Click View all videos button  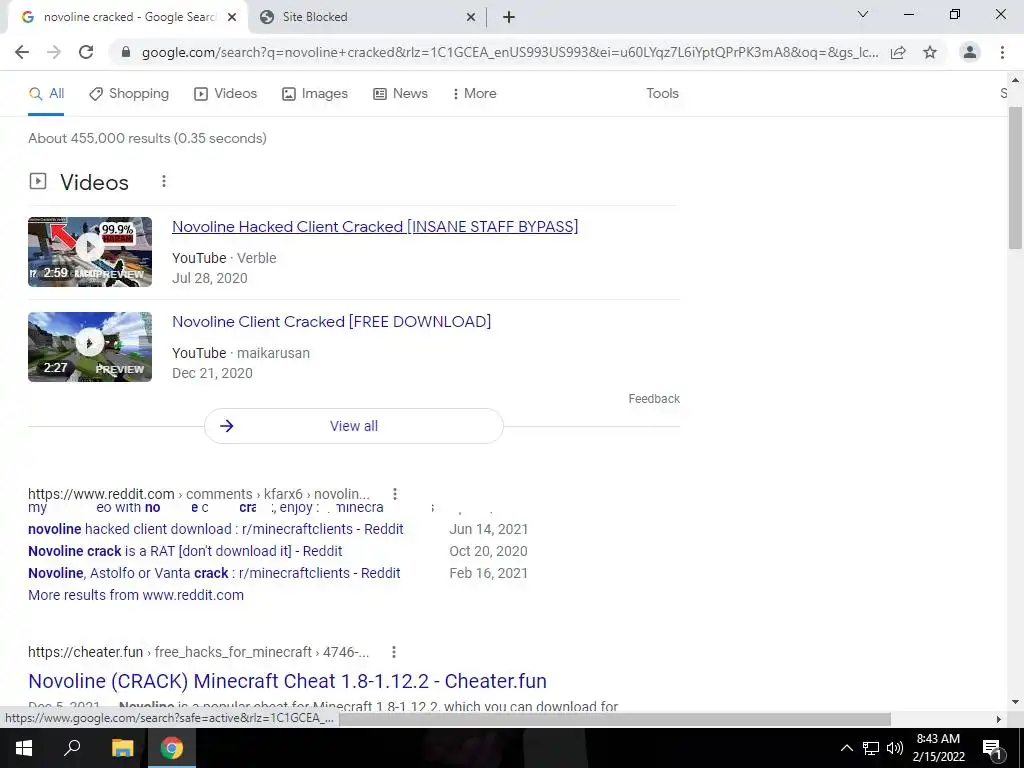[354, 426]
